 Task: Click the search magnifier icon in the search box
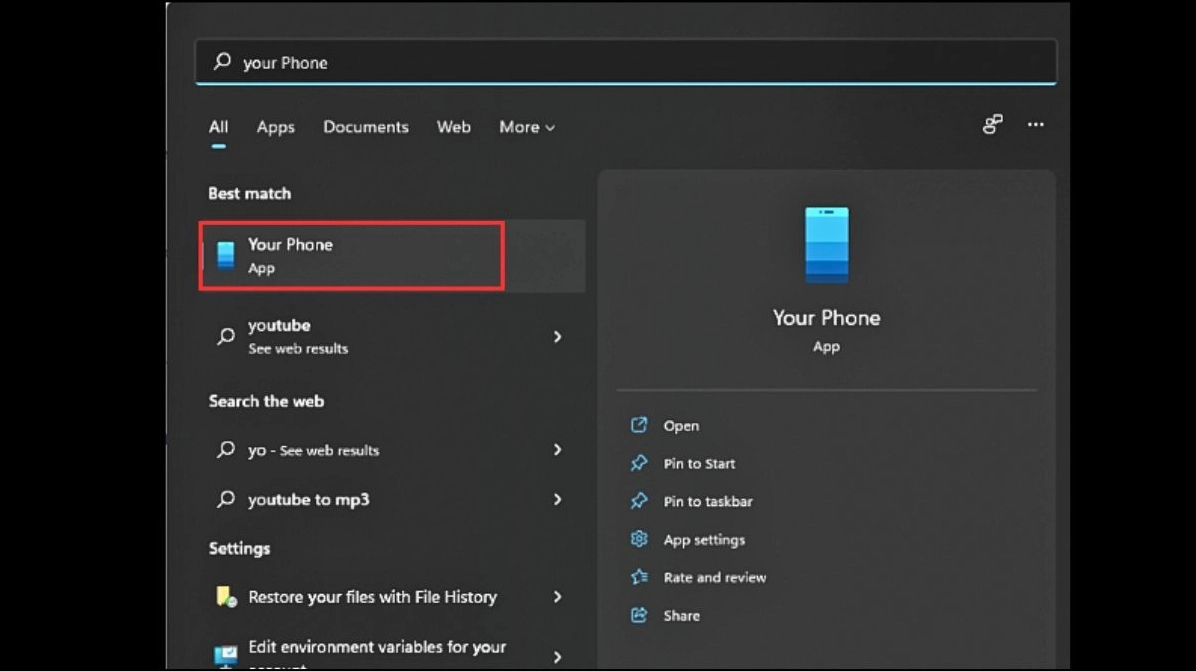click(x=220, y=61)
